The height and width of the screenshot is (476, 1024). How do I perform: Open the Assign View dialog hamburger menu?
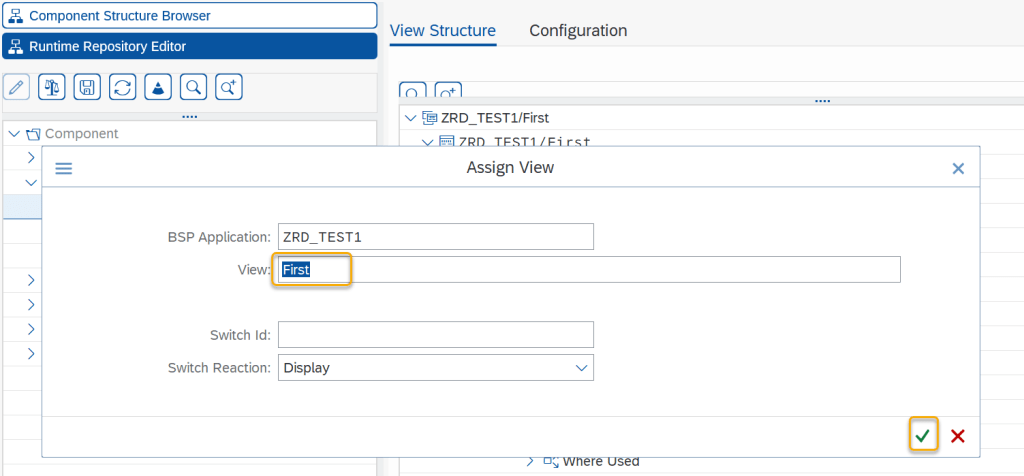64,168
